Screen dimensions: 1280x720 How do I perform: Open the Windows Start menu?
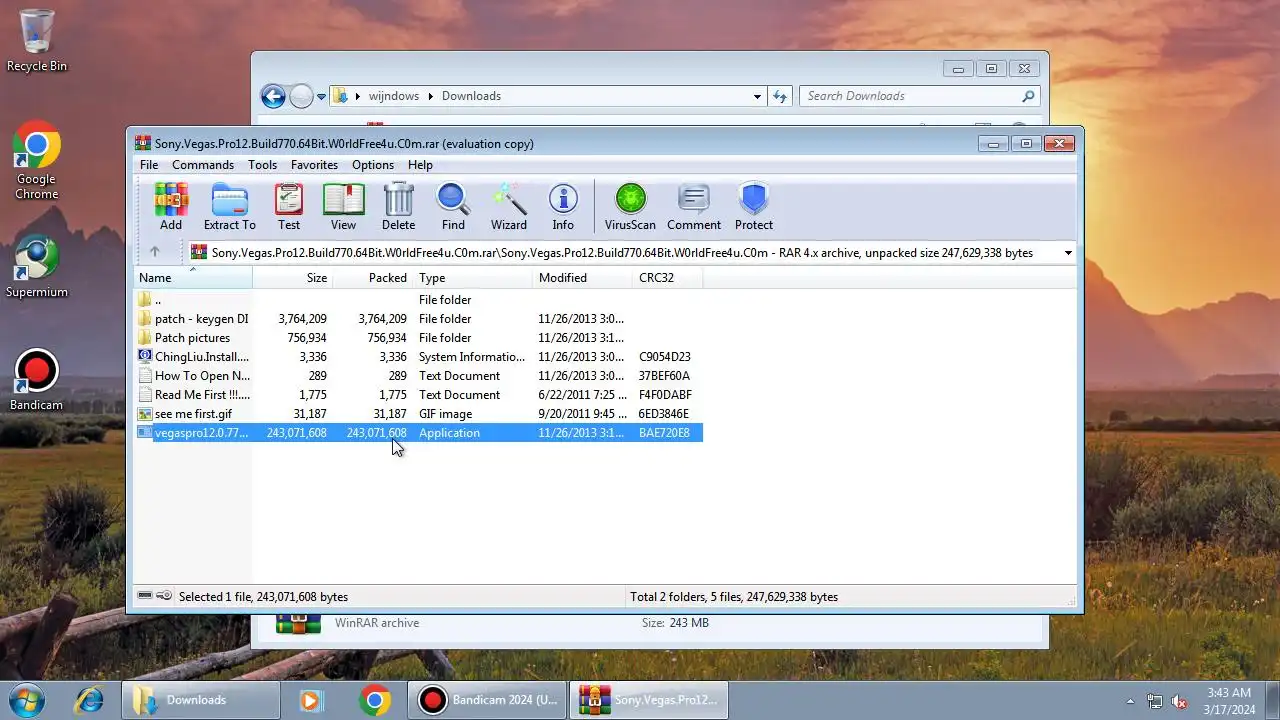click(x=27, y=700)
